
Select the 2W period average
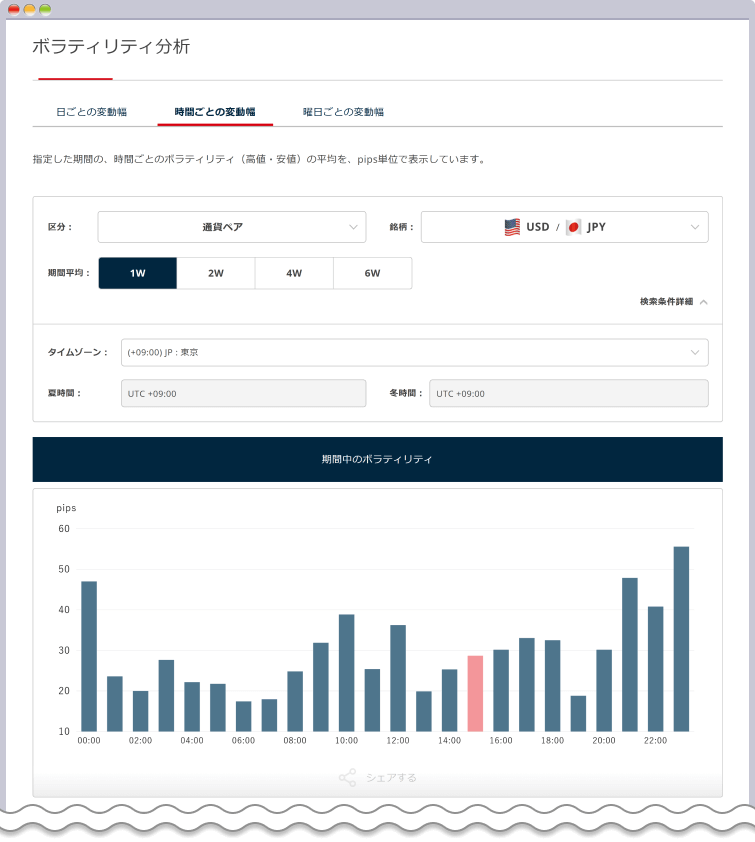(x=215, y=273)
